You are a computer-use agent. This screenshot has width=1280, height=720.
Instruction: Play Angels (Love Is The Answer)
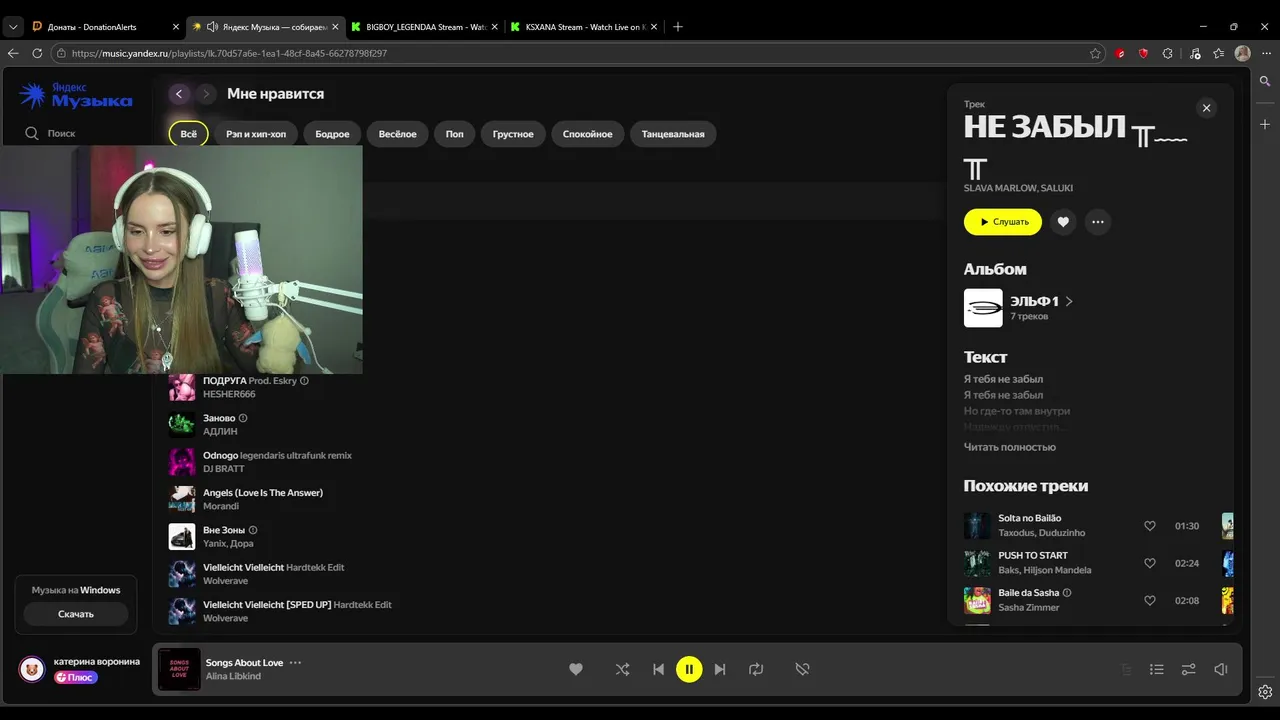[182, 499]
